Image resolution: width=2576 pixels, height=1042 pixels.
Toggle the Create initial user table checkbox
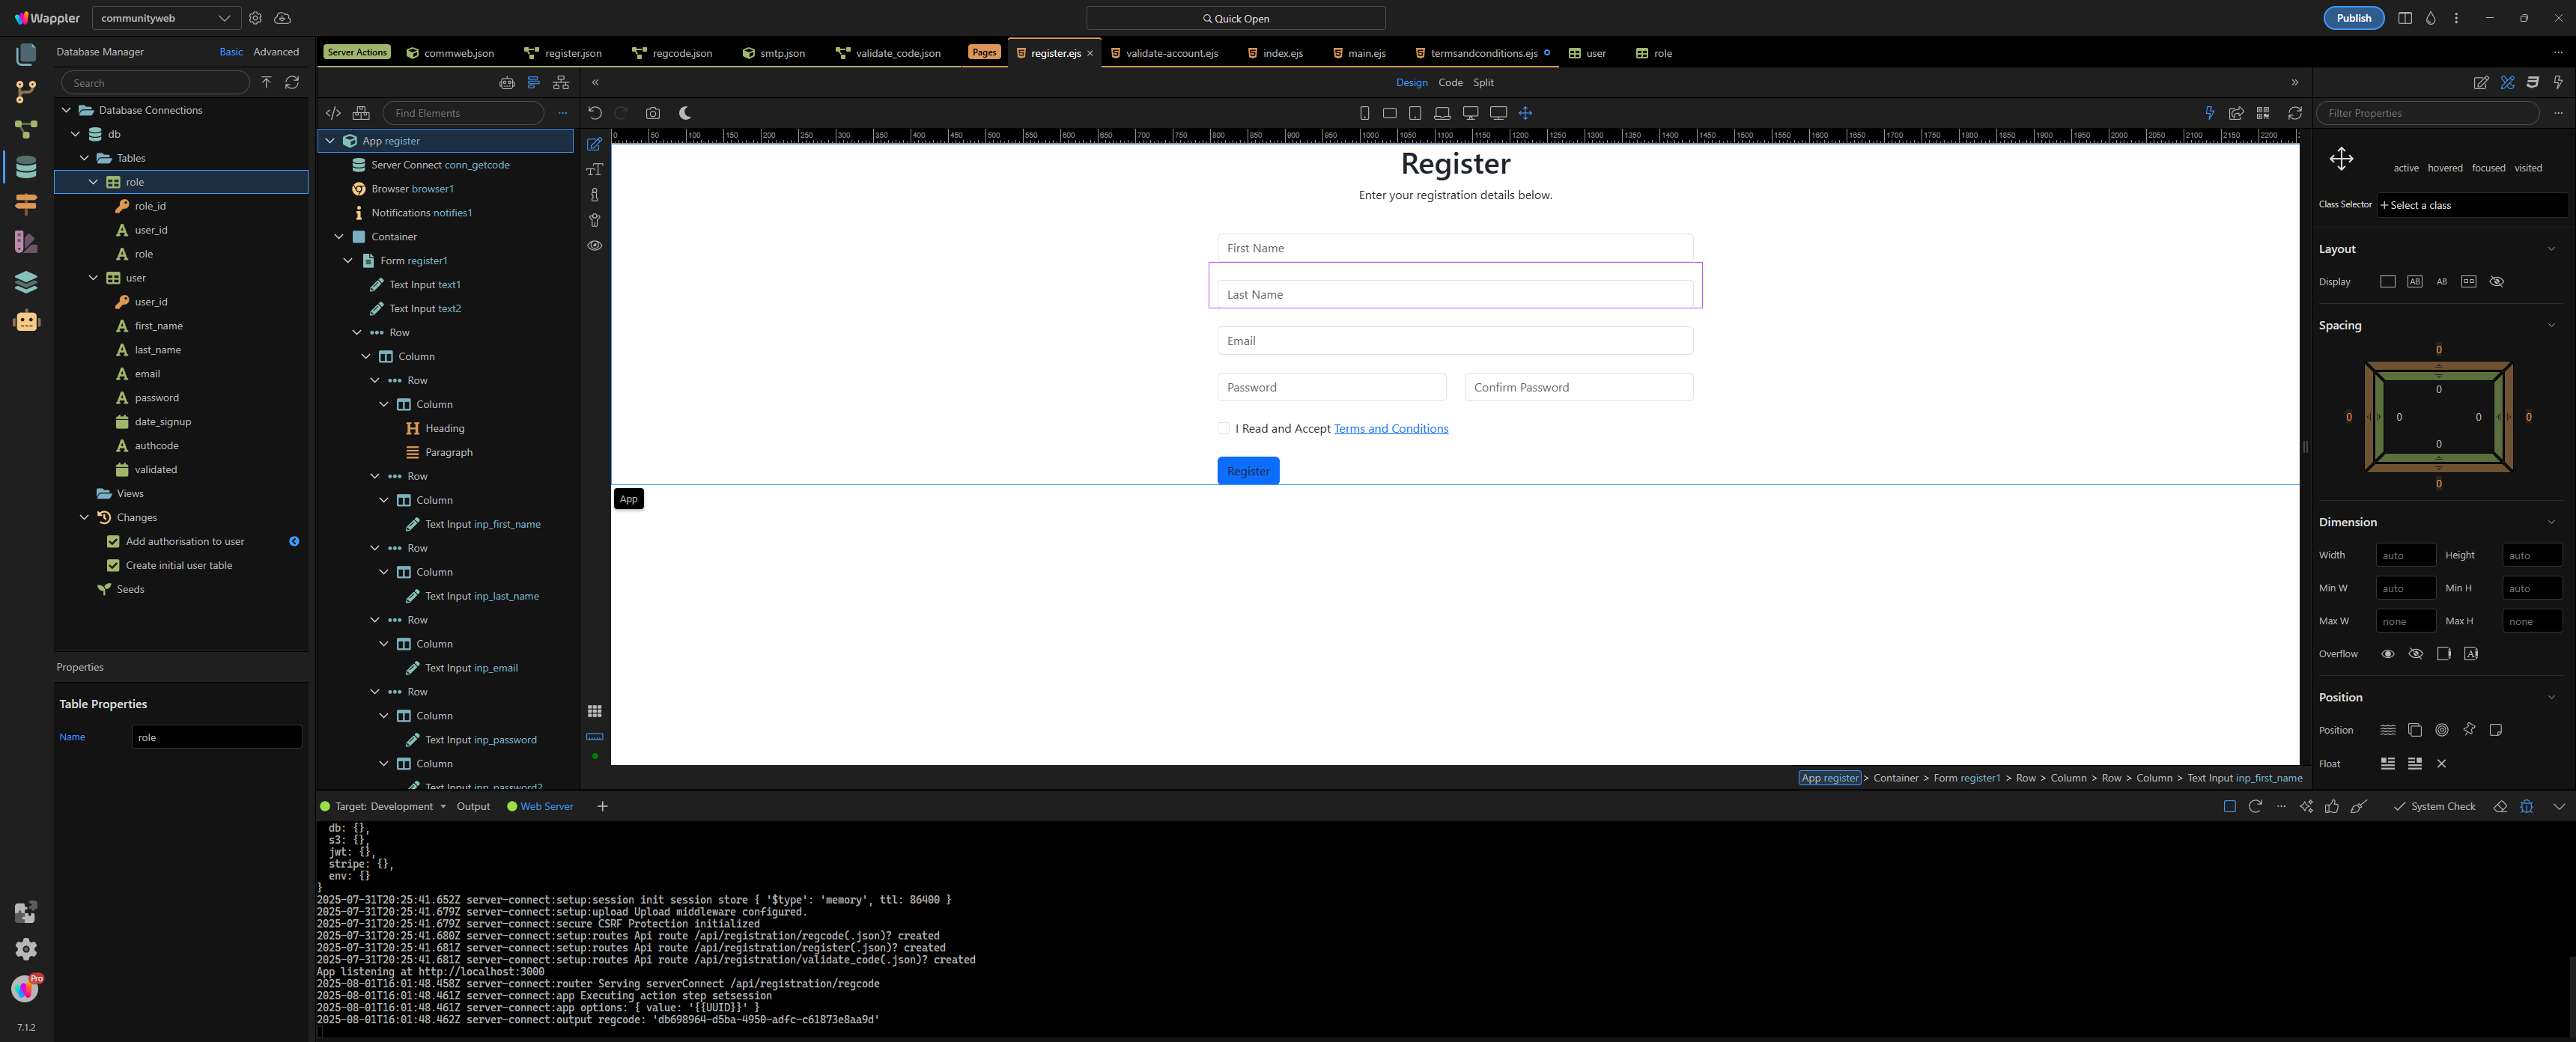click(x=113, y=565)
